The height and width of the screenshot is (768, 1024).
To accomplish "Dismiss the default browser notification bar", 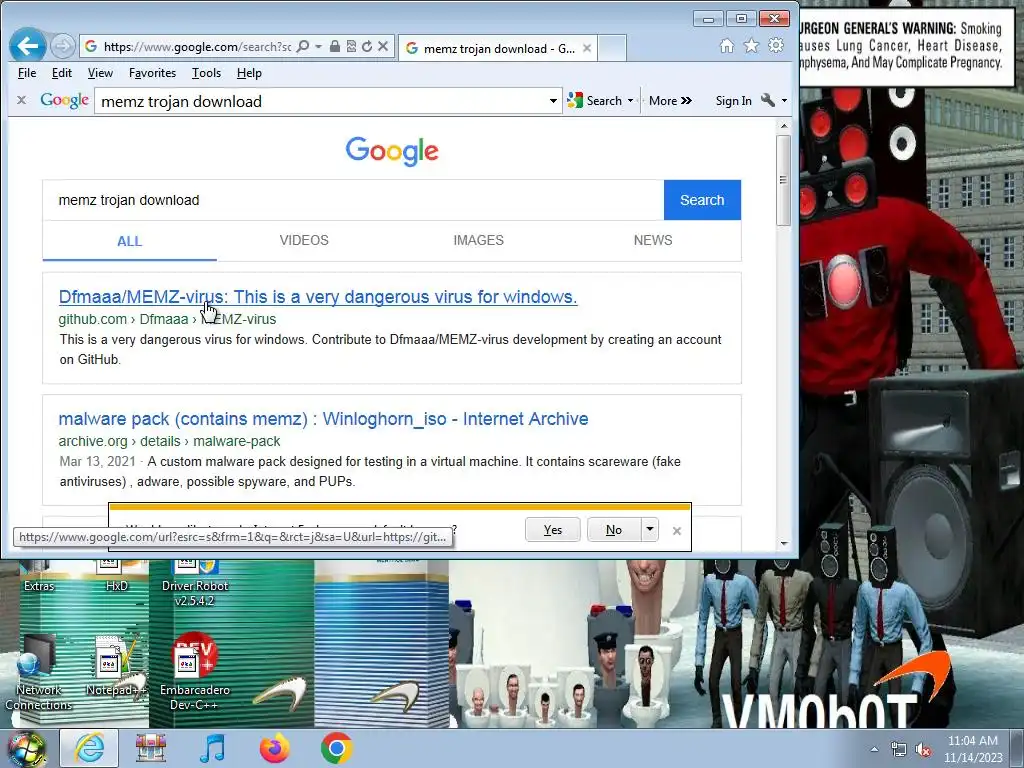I will pos(677,531).
